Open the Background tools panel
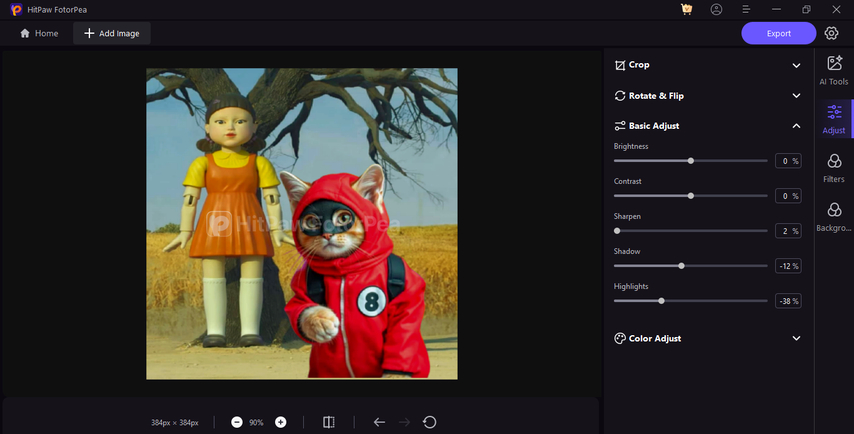854x434 pixels. [834, 215]
